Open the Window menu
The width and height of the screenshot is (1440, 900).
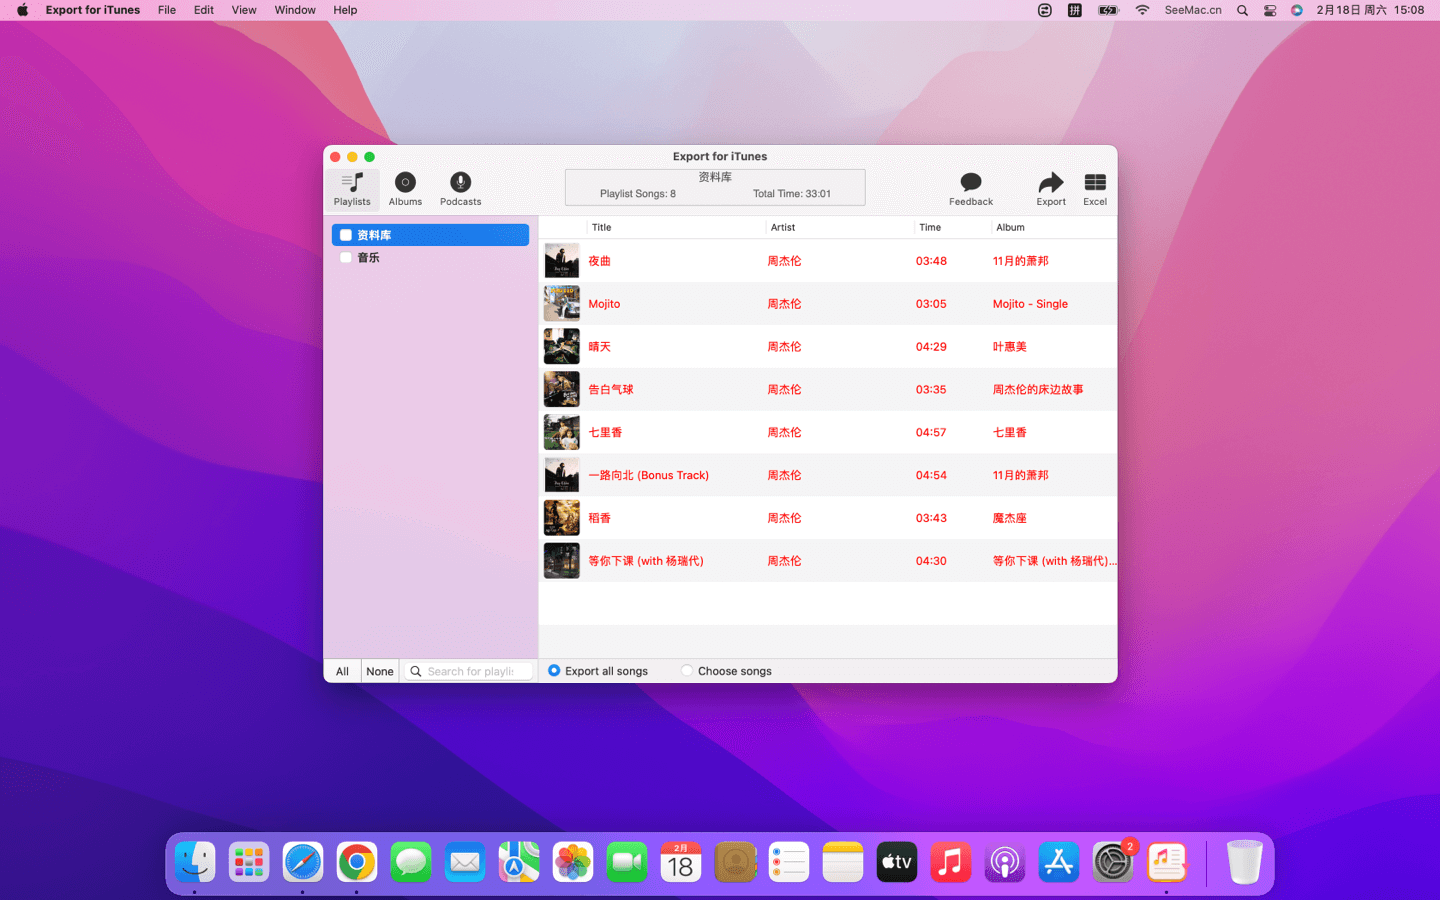coord(295,10)
